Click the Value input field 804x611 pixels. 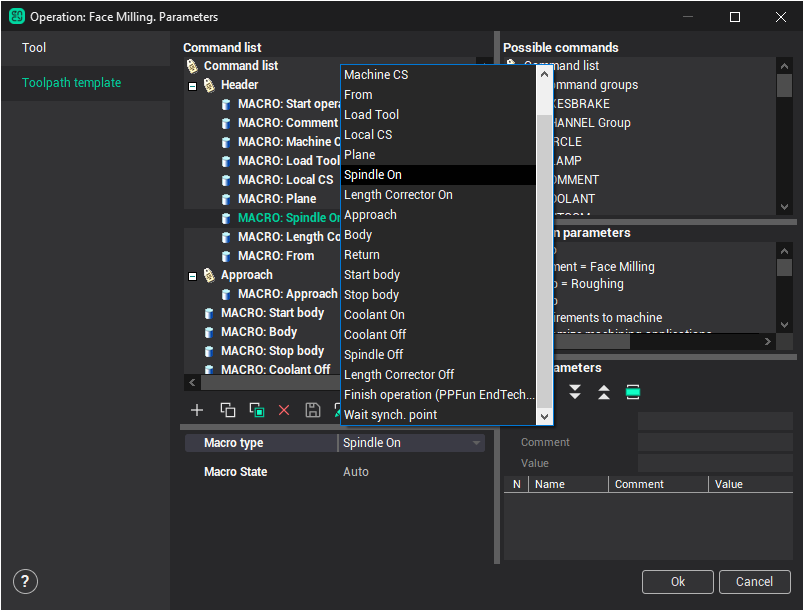click(x=714, y=463)
